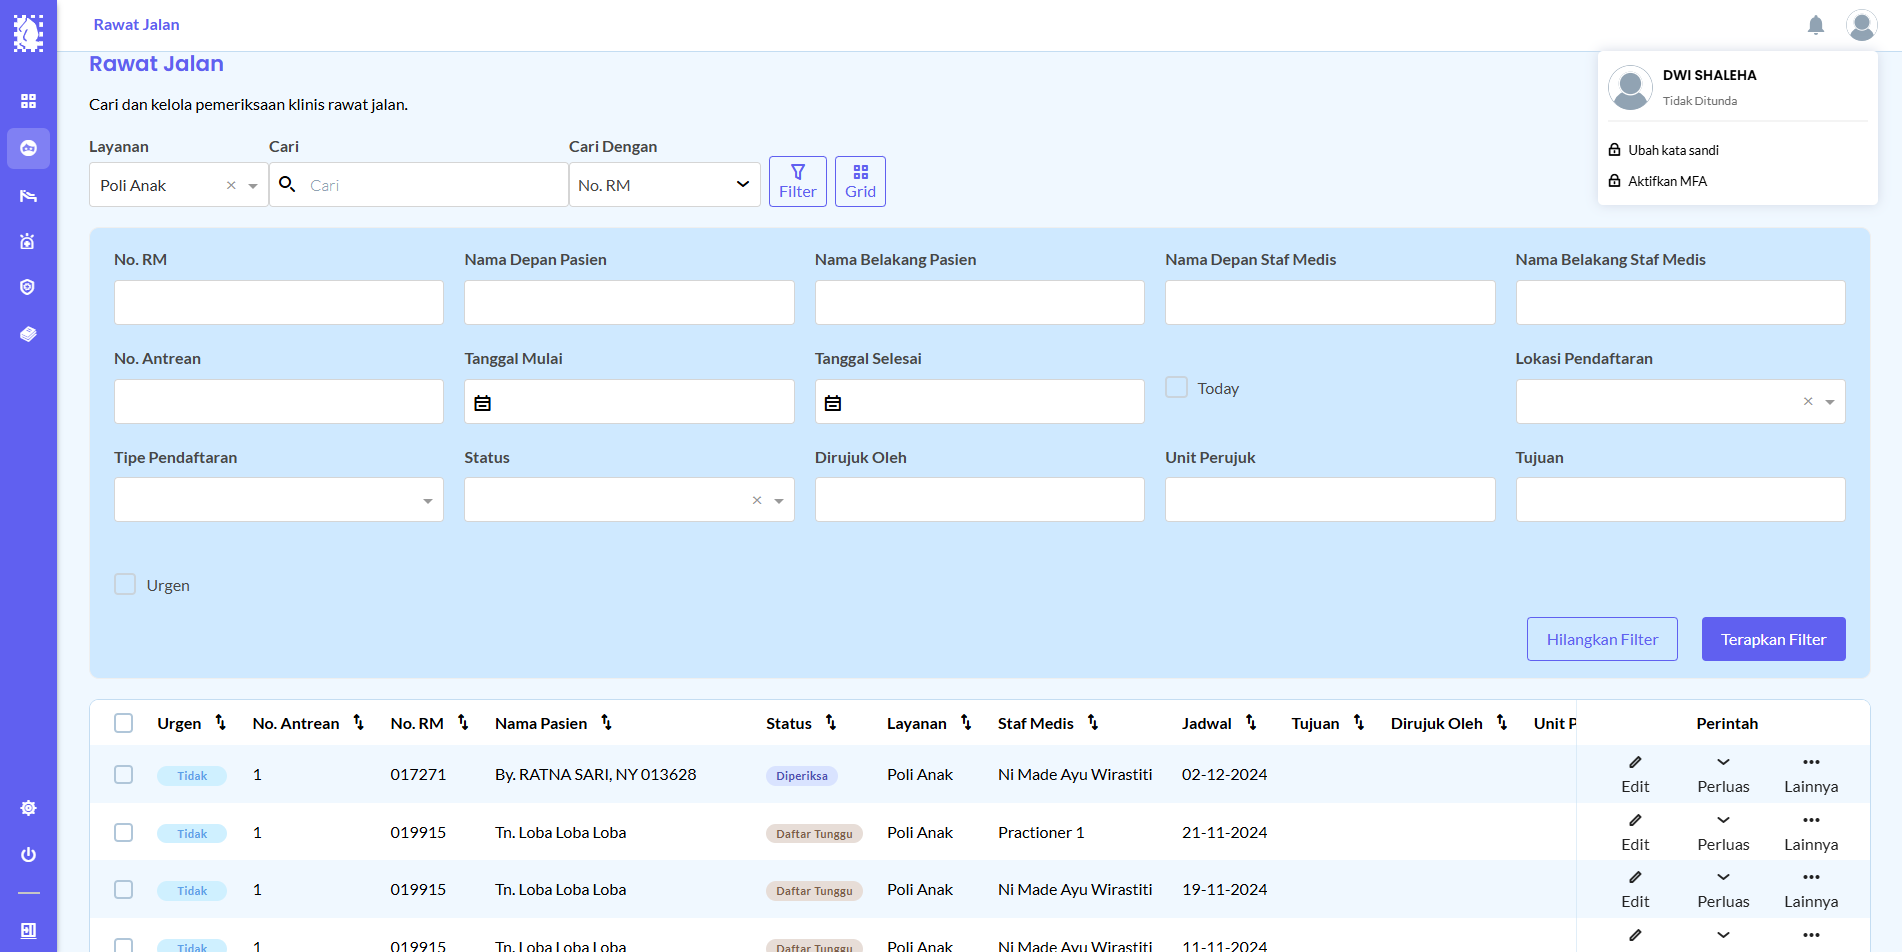Sort by No. Antrean column arrows
Screen dimensions: 1902x952
[358, 722]
